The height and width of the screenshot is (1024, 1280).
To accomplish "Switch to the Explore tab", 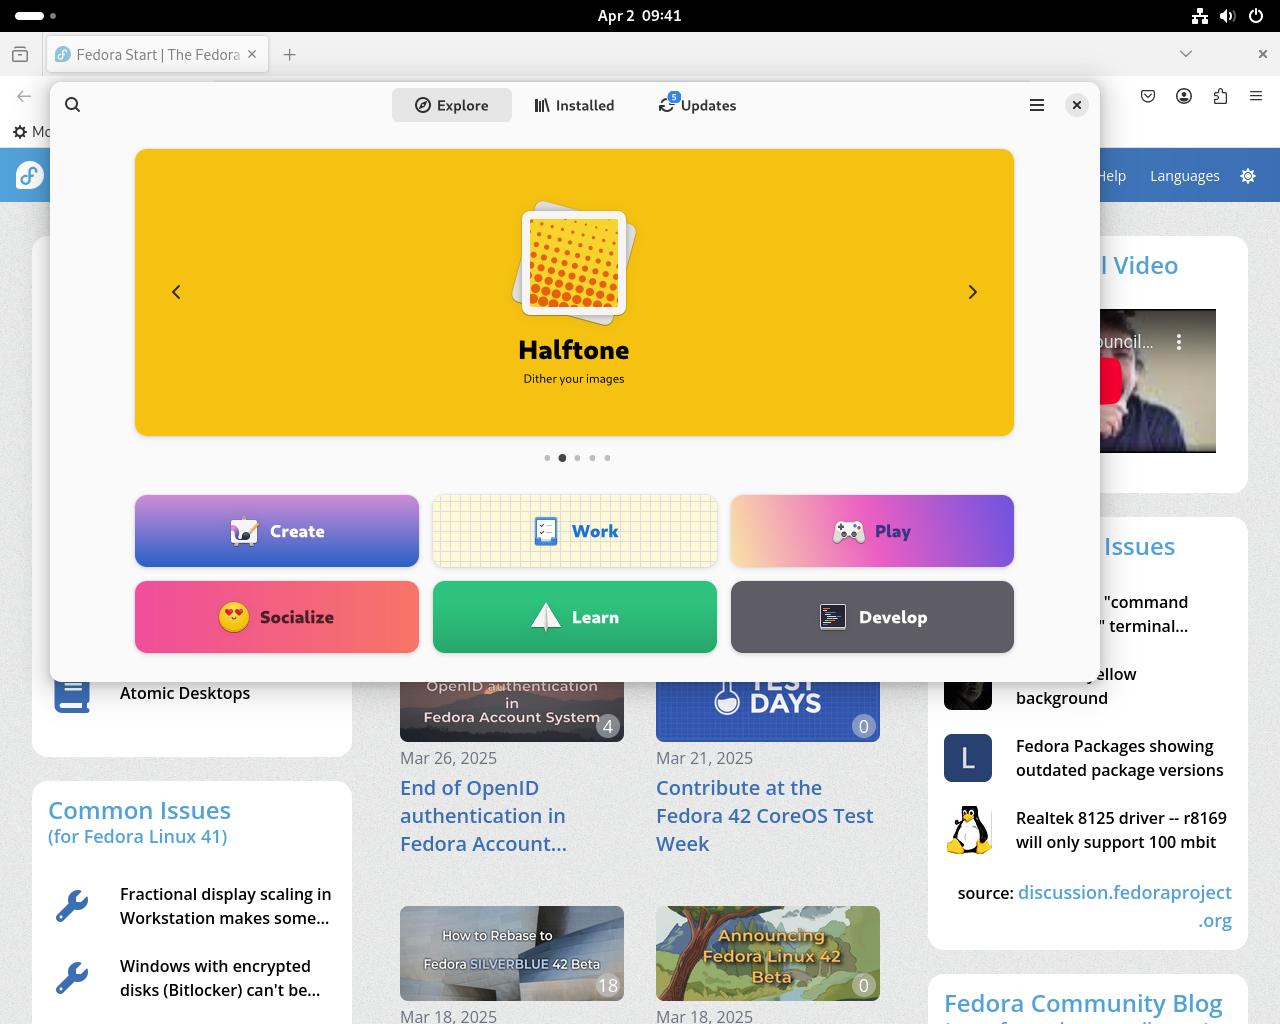I will tap(452, 105).
